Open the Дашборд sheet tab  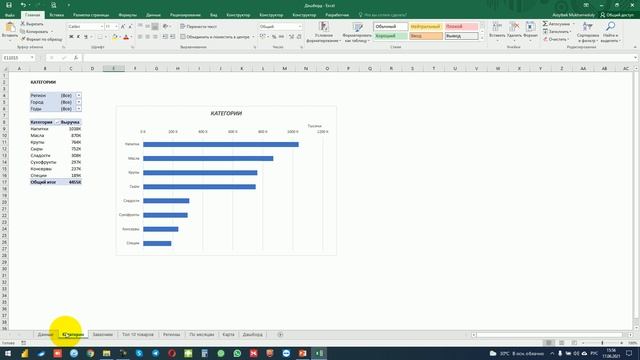(252, 335)
